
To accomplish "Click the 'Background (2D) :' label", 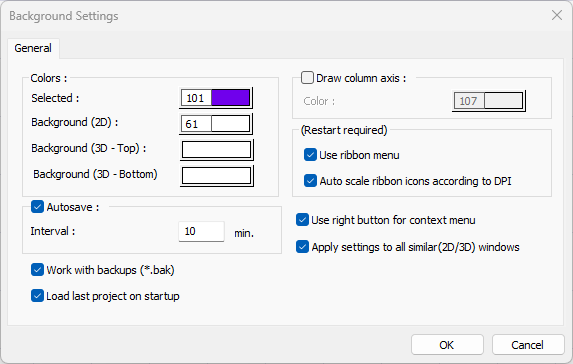I will (75, 122).
